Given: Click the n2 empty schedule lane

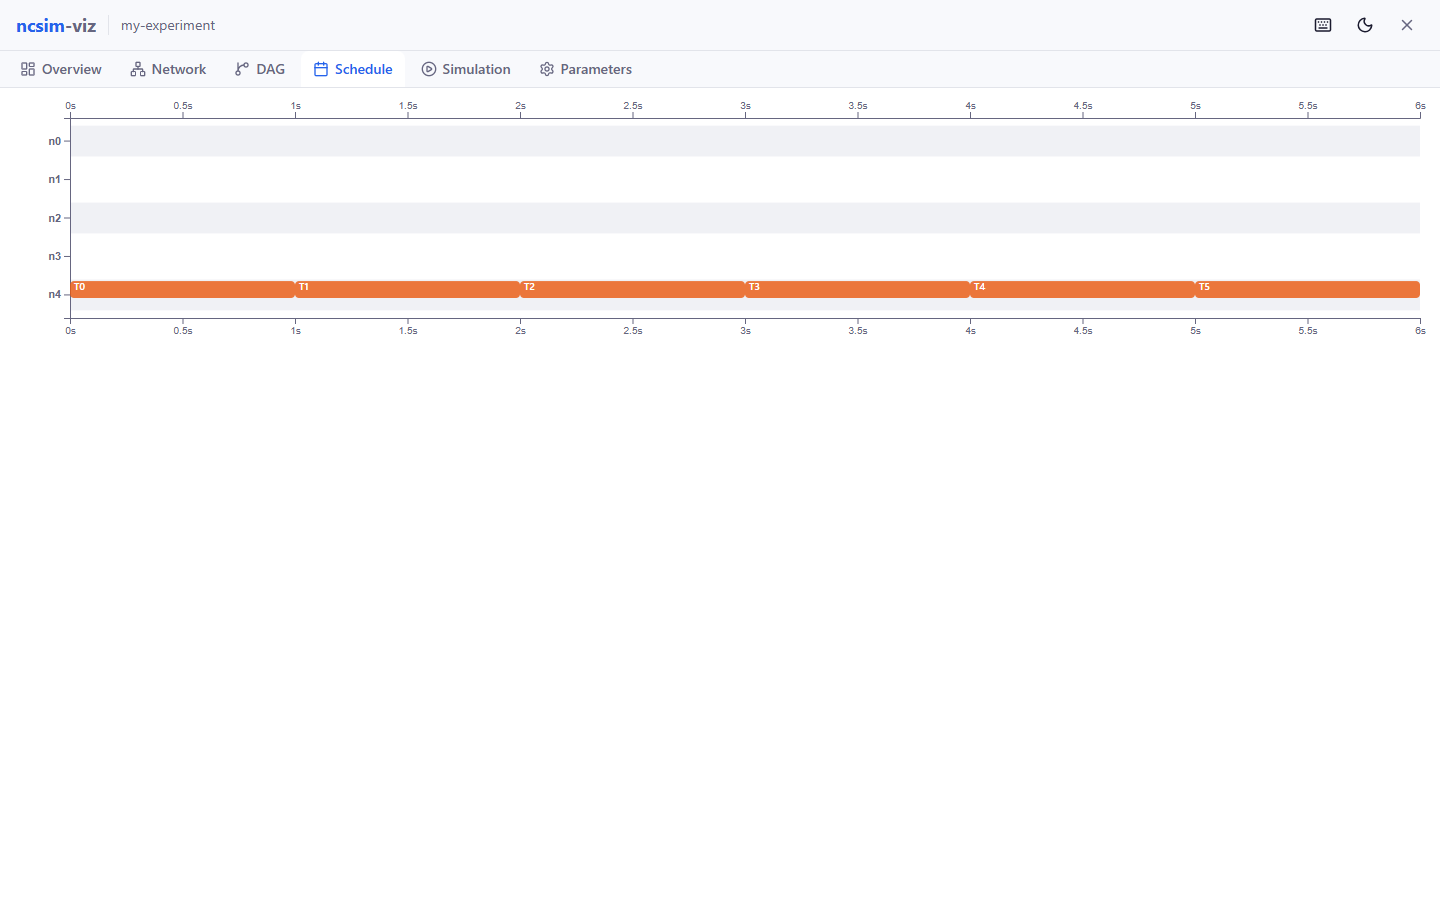Looking at the screenshot, I should click(x=745, y=218).
